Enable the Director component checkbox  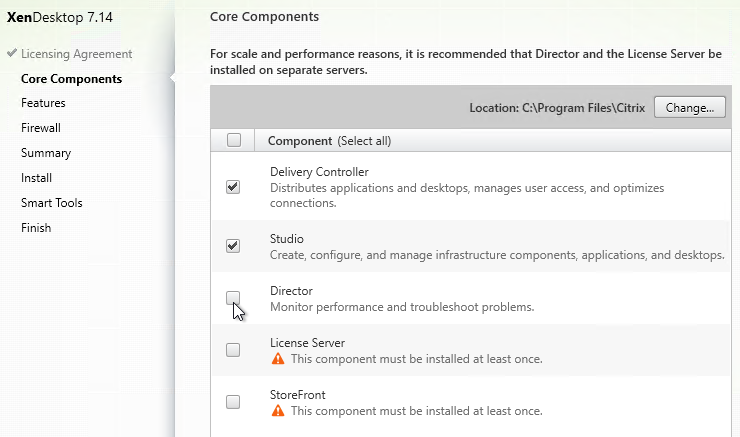point(233,298)
